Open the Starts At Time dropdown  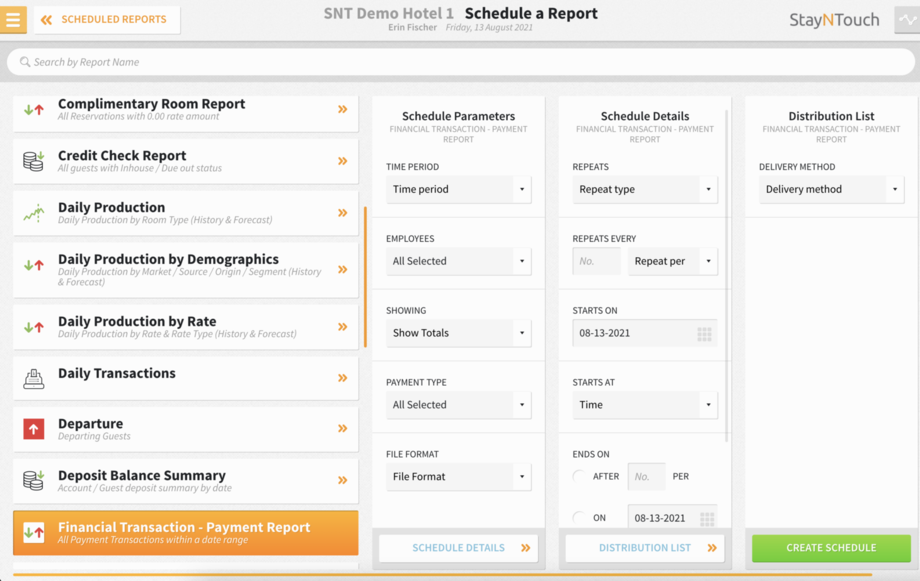(x=645, y=405)
